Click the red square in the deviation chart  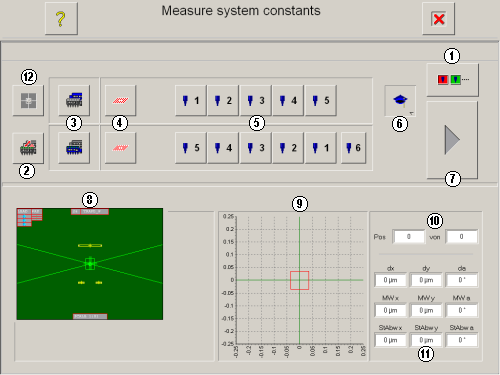pos(299,280)
